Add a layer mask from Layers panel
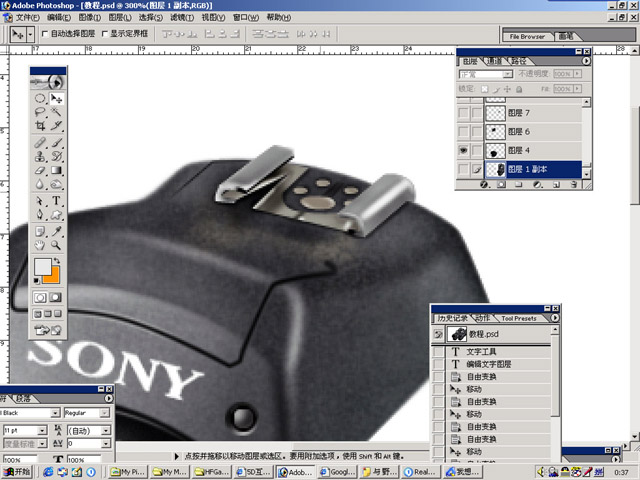 point(501,184)
